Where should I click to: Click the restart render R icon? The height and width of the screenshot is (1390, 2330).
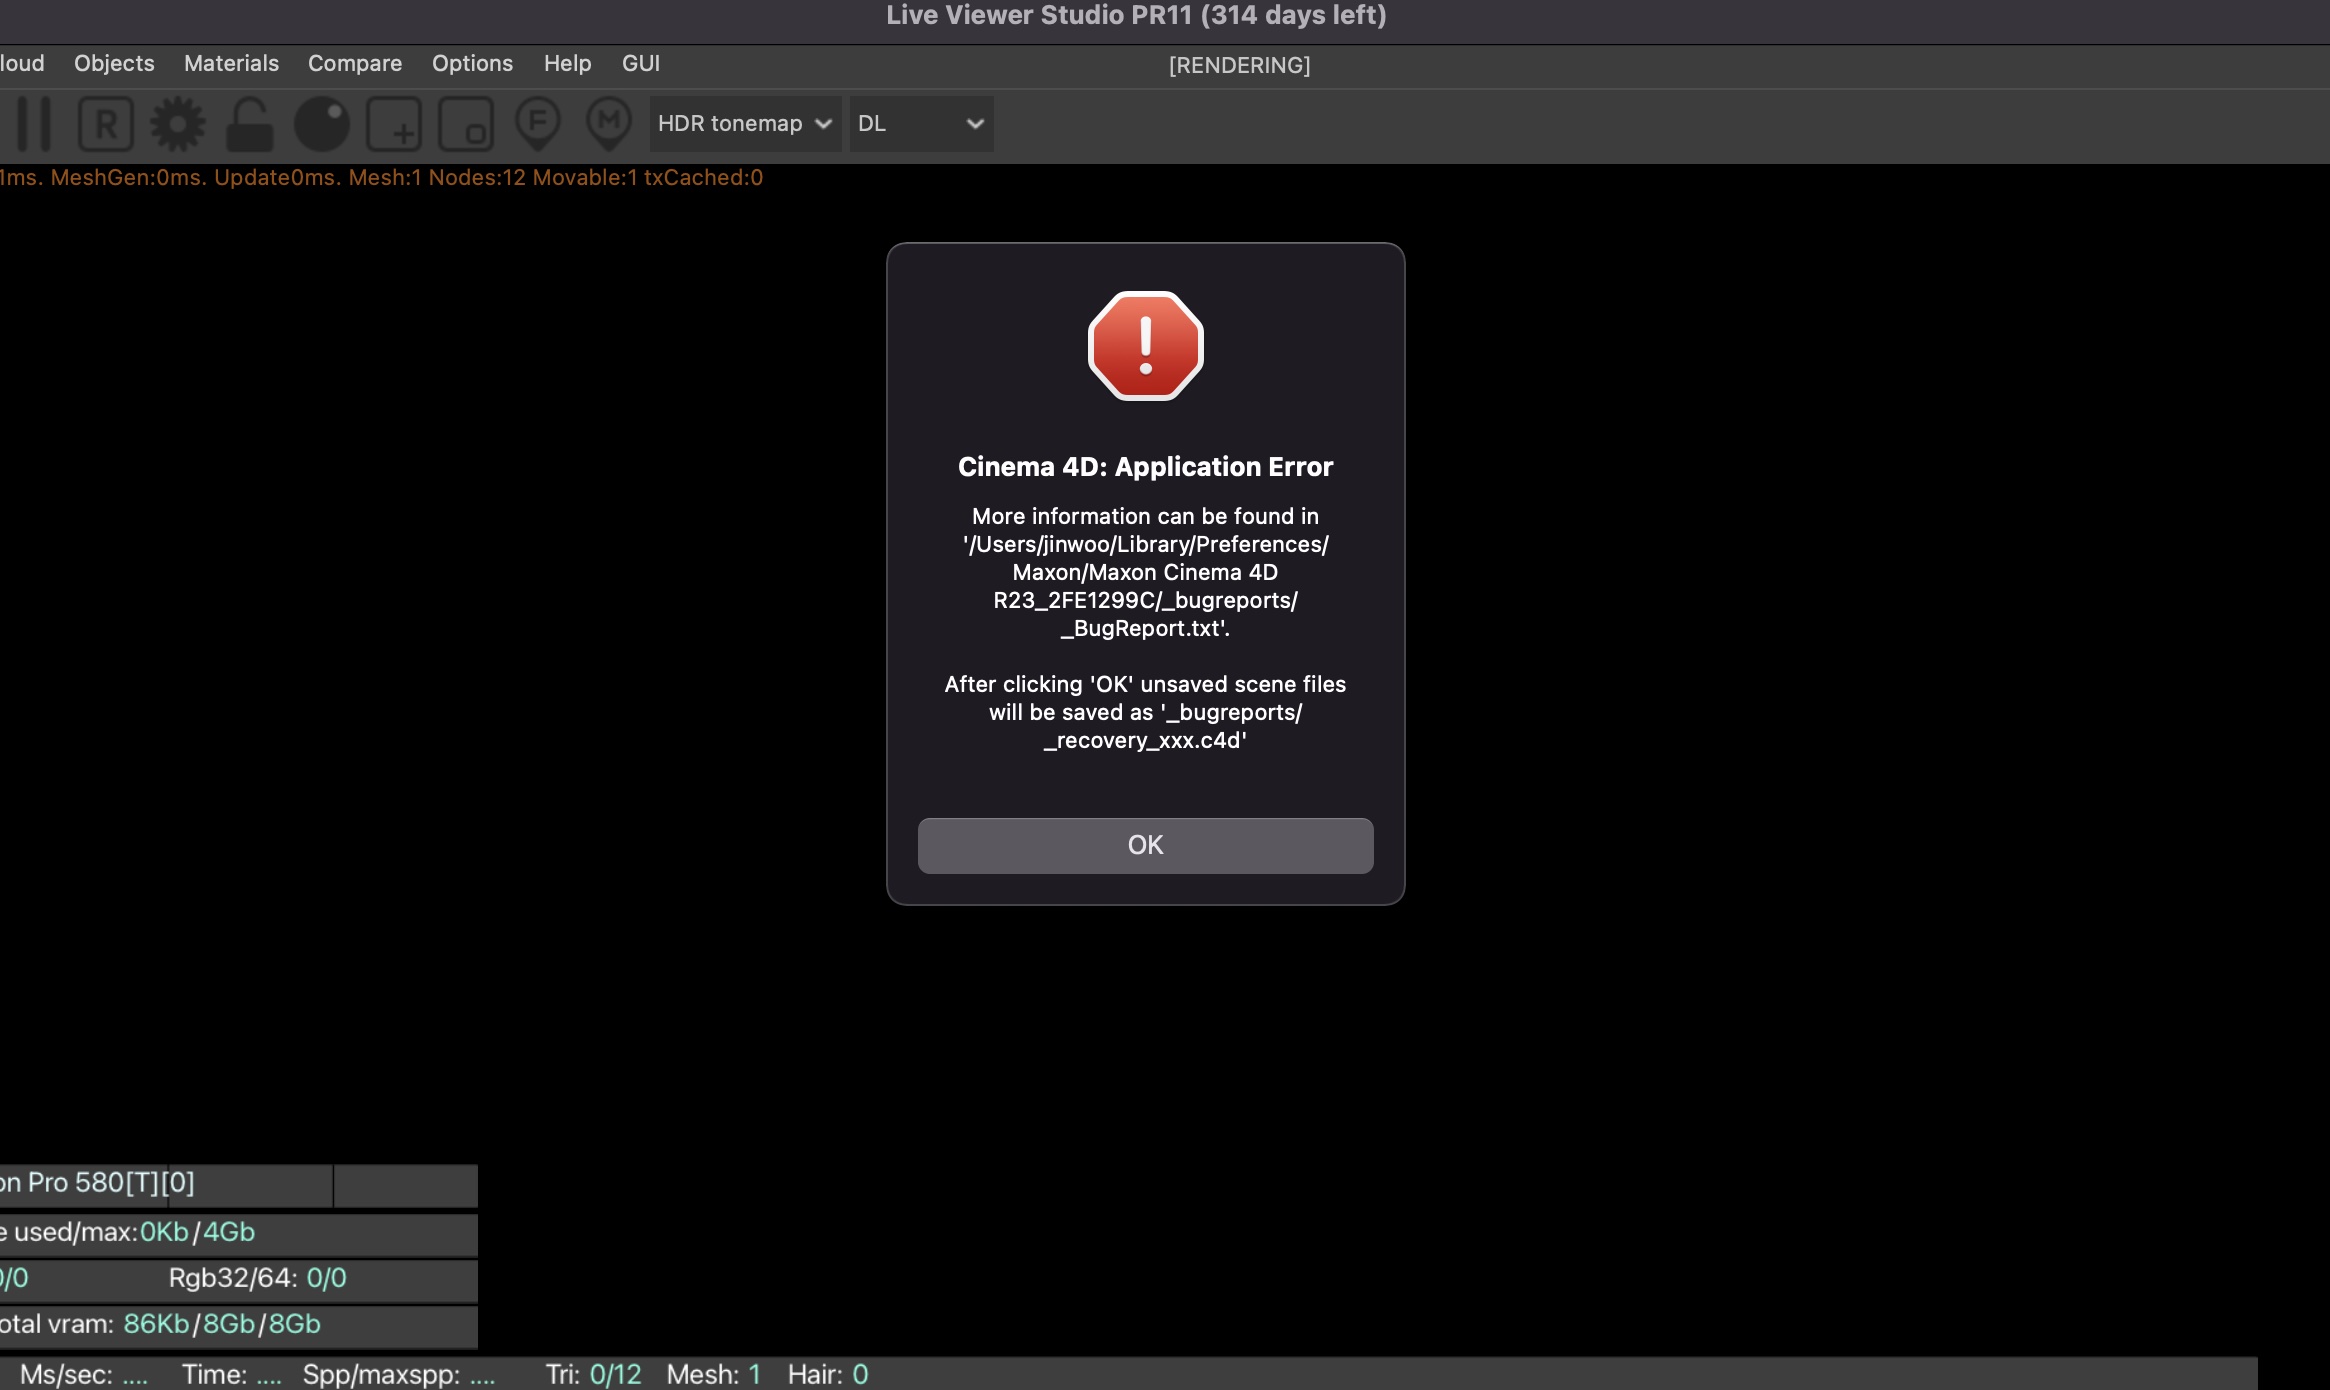(x=106, y=124)
